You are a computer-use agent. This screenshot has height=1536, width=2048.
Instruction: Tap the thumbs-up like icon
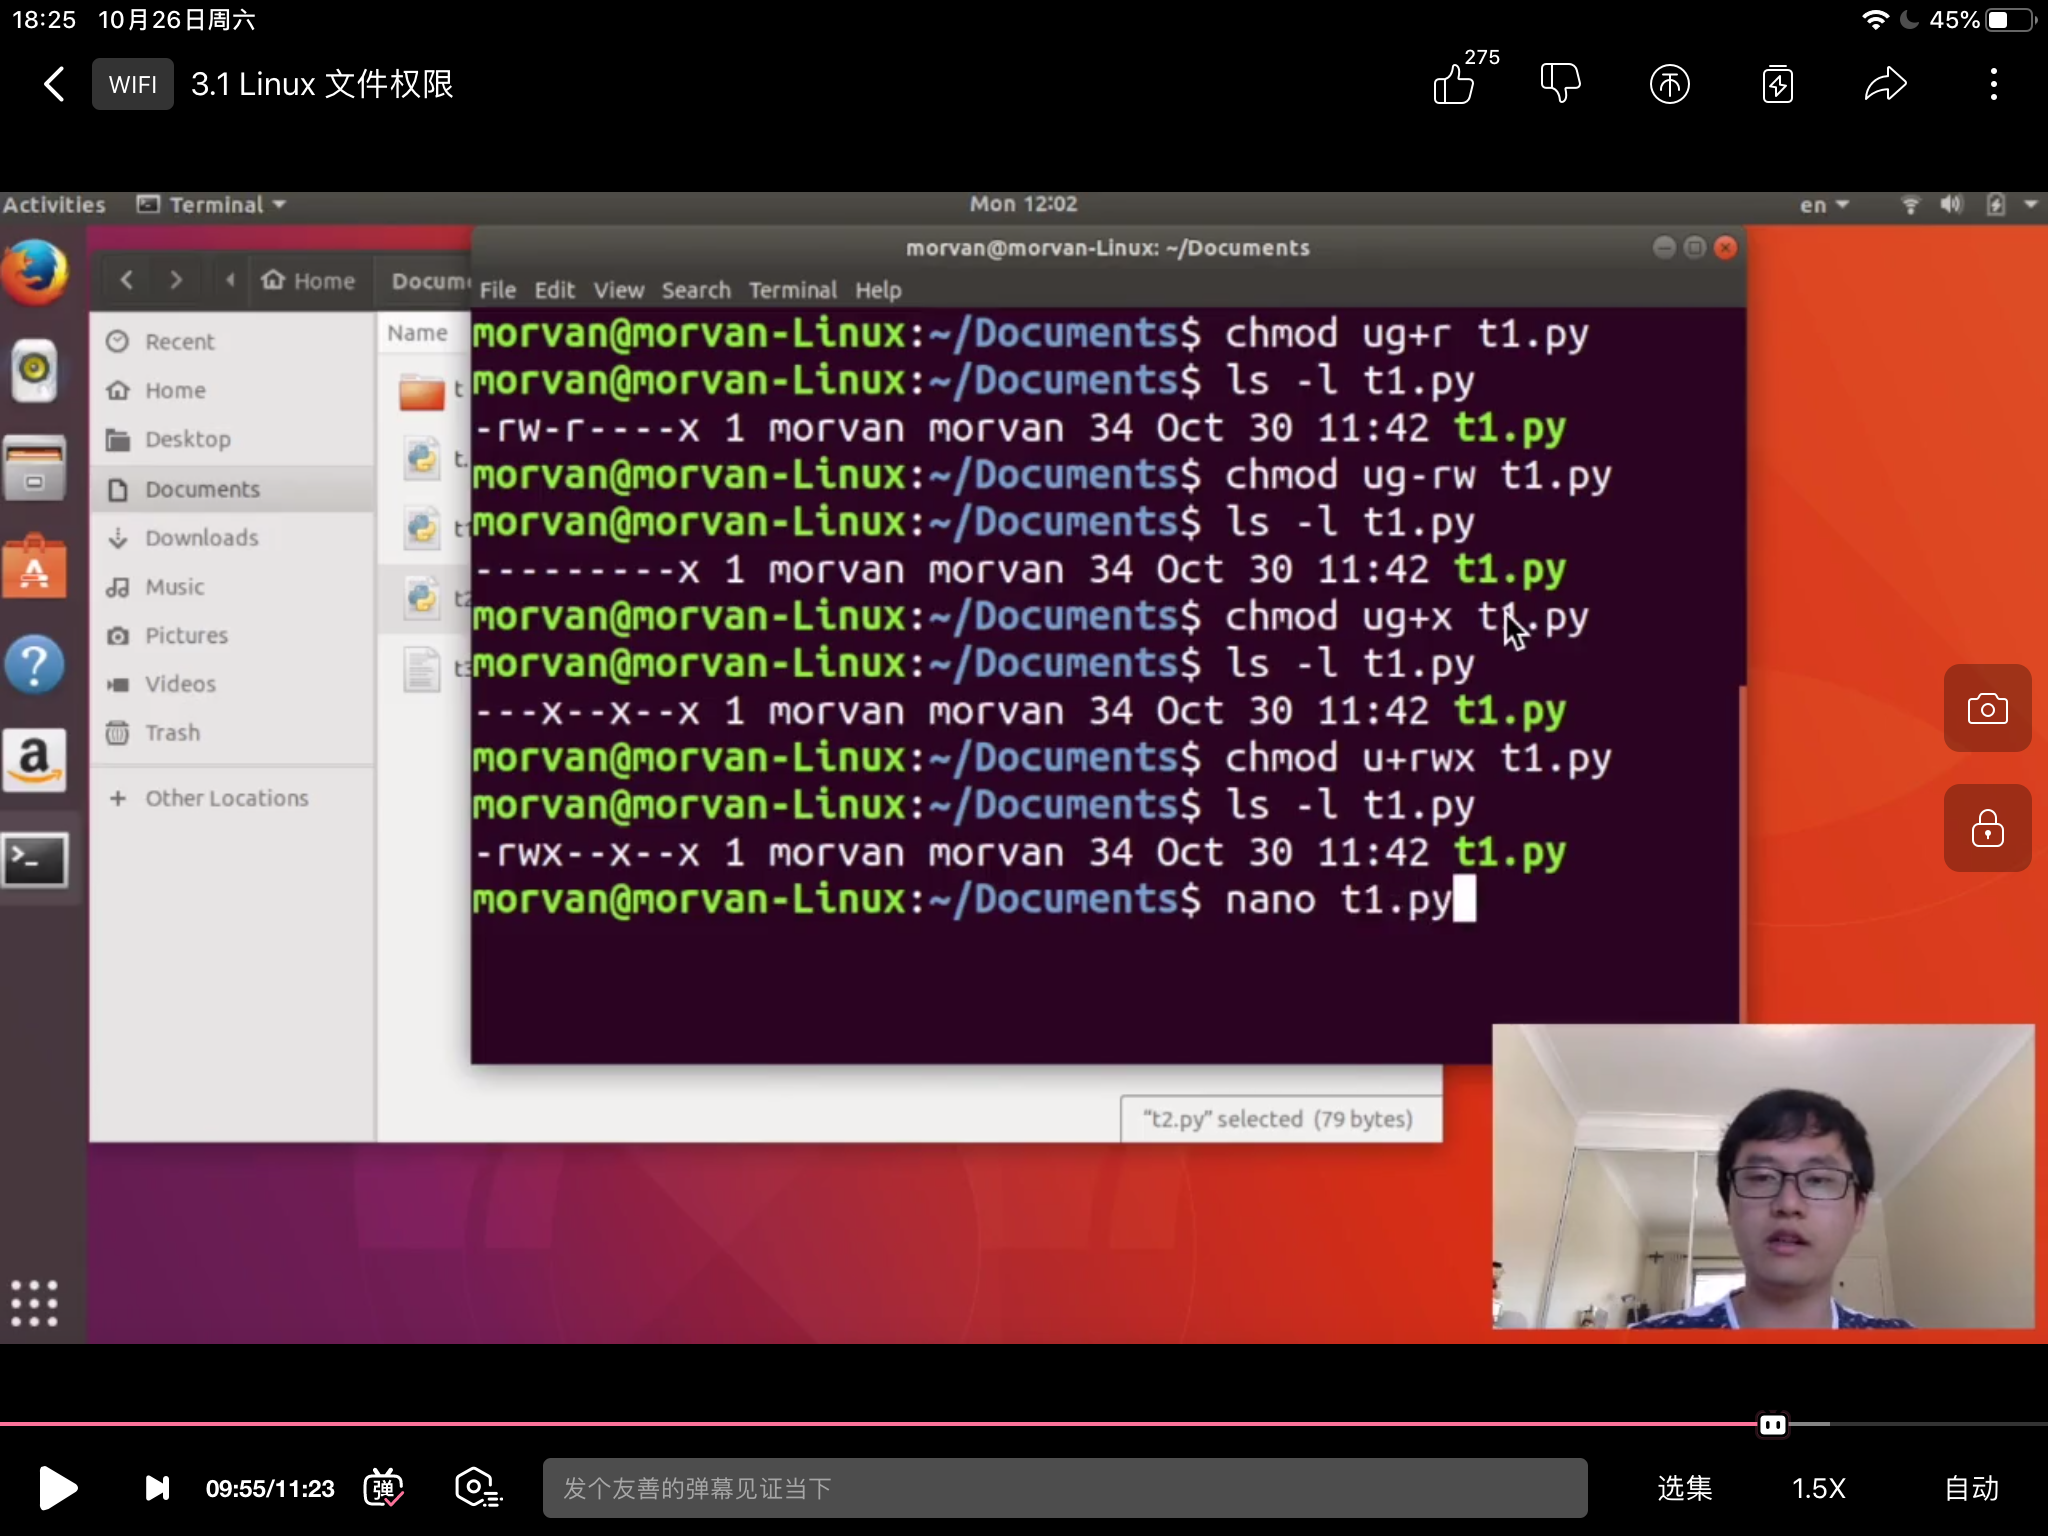[x=1454, y=84]
